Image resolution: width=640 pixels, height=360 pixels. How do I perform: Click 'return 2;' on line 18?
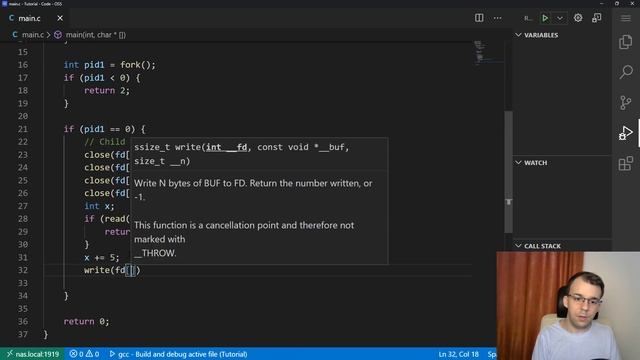(x=107, y=91)
